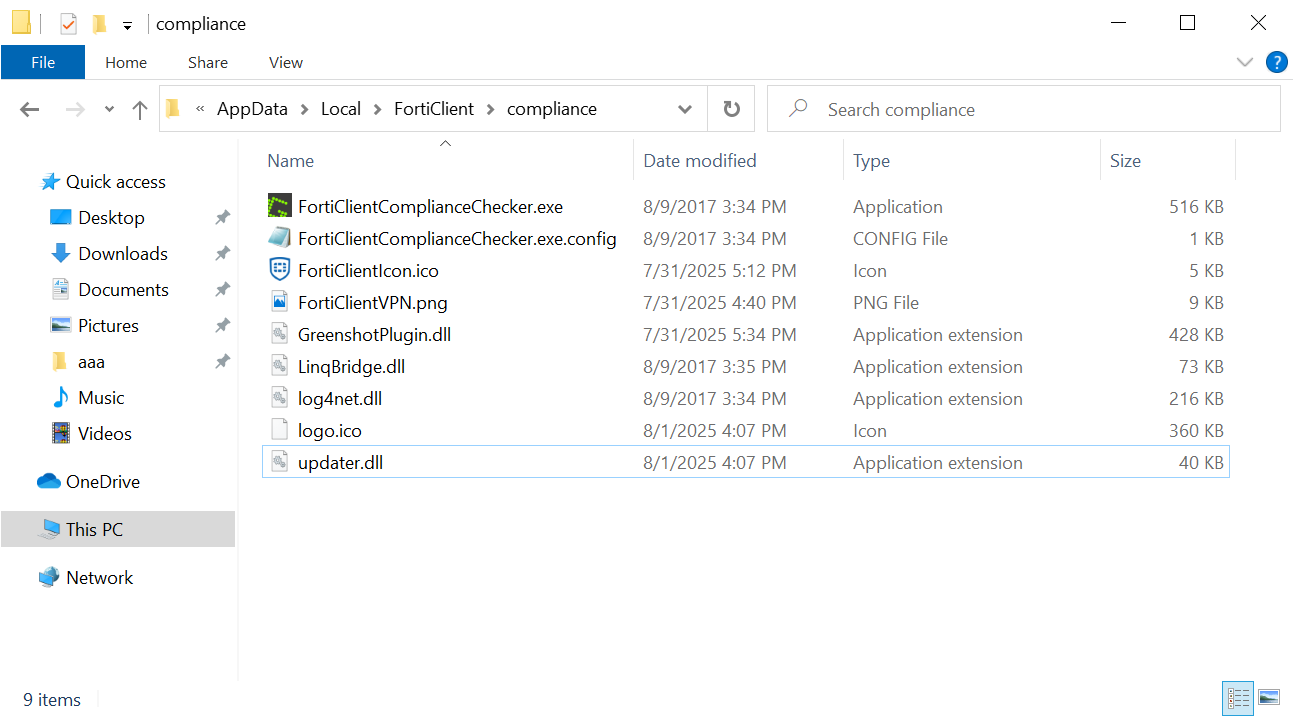Switch to details view layout
The width and height of the screenshot is (1294, 717).
(x=1238, y=697)
